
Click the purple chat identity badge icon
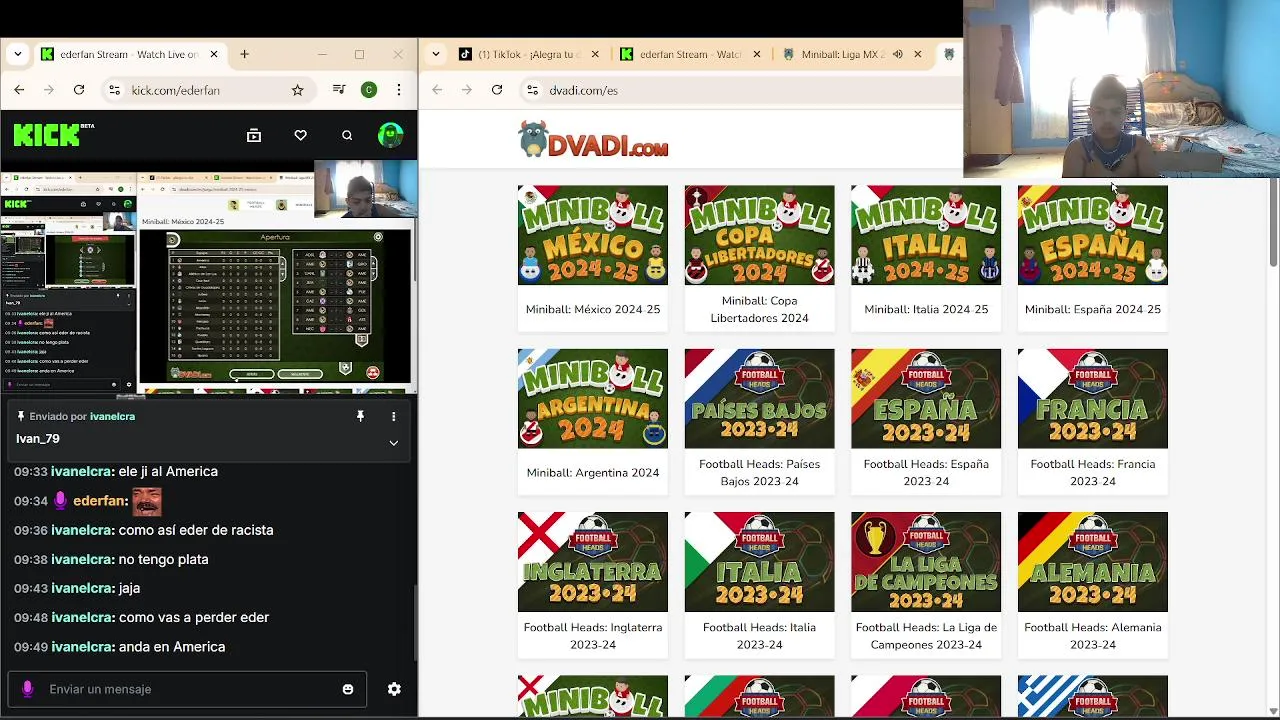click(x=28, y=689)
